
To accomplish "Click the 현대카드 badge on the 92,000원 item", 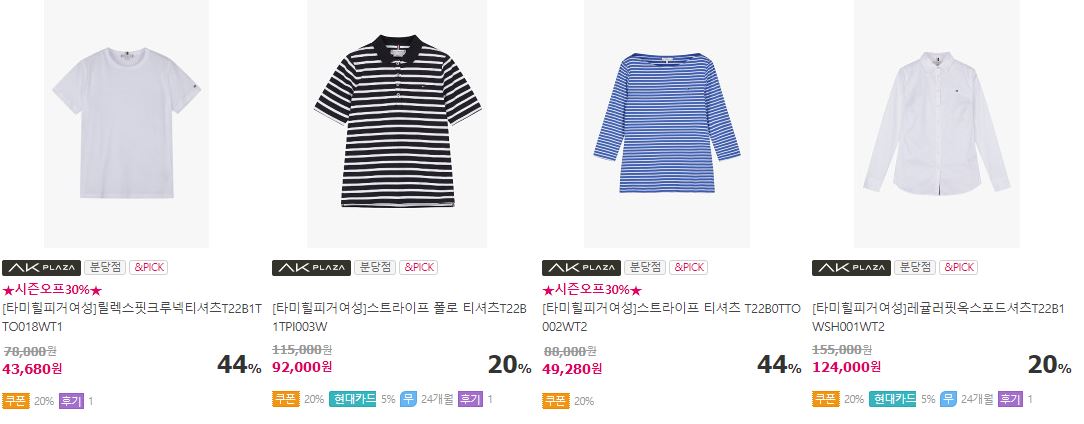I will [353, 399].
